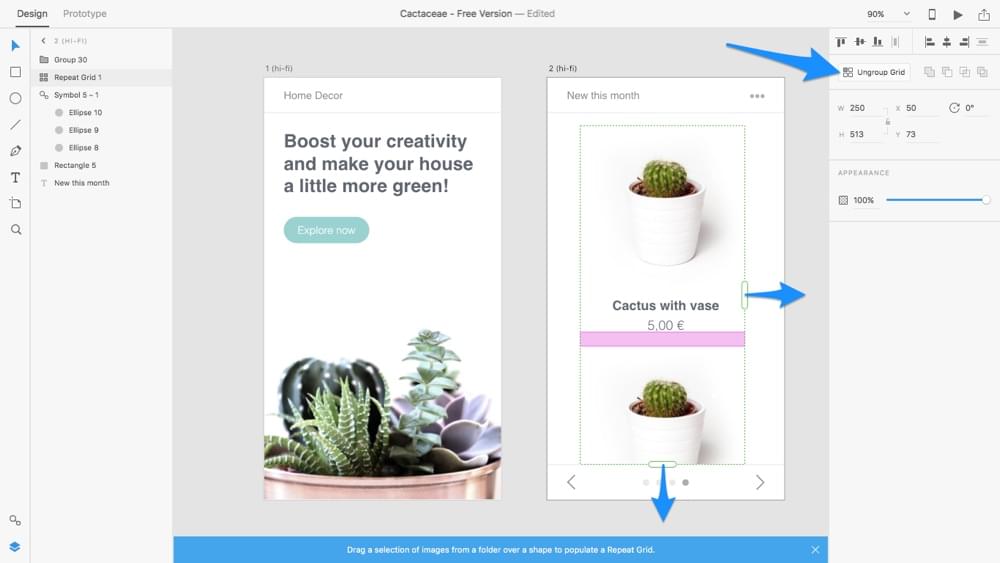Select the Pen tool
Image resolution: width=1000 pixels, height=563 pixels.
pos(15,151)
